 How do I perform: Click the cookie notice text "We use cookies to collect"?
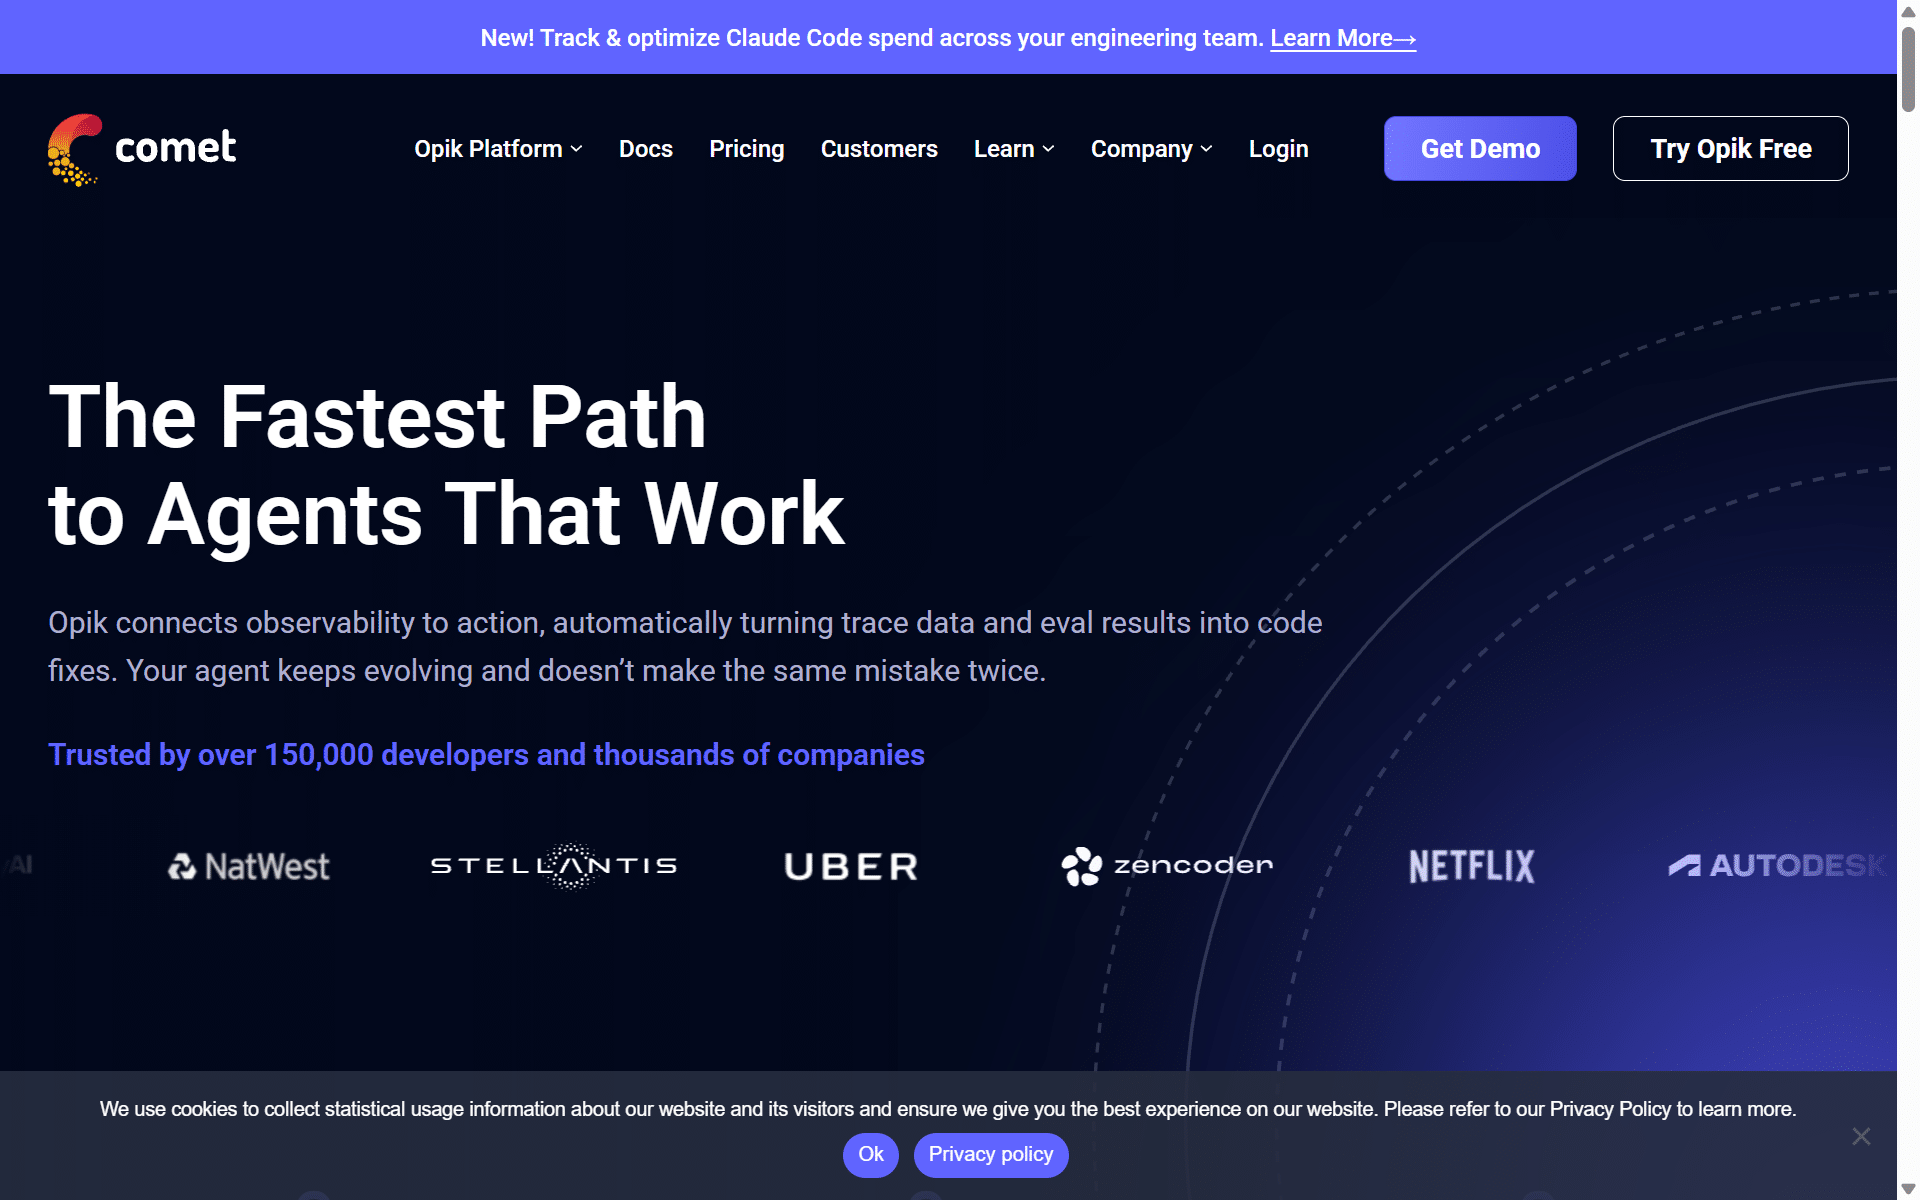[x=948, y=1109]
